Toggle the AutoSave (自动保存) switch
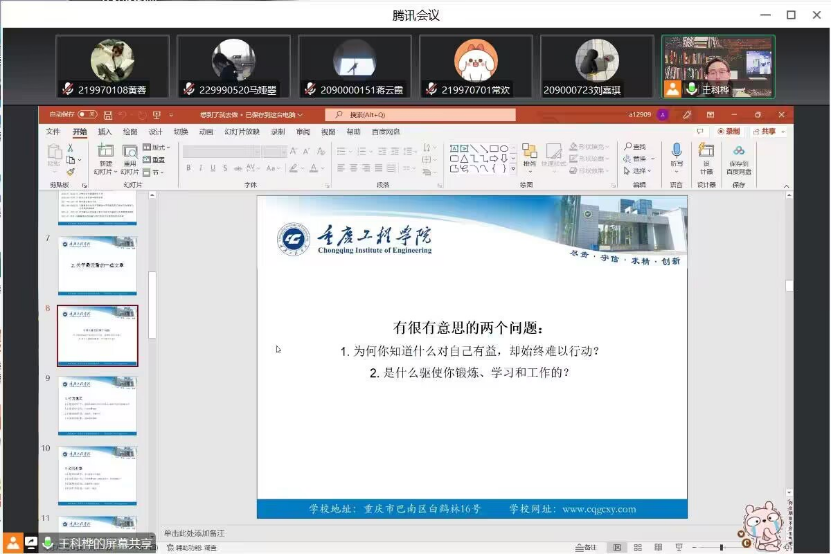Screen dimensions: 831x554 click(x=88, y=115)
